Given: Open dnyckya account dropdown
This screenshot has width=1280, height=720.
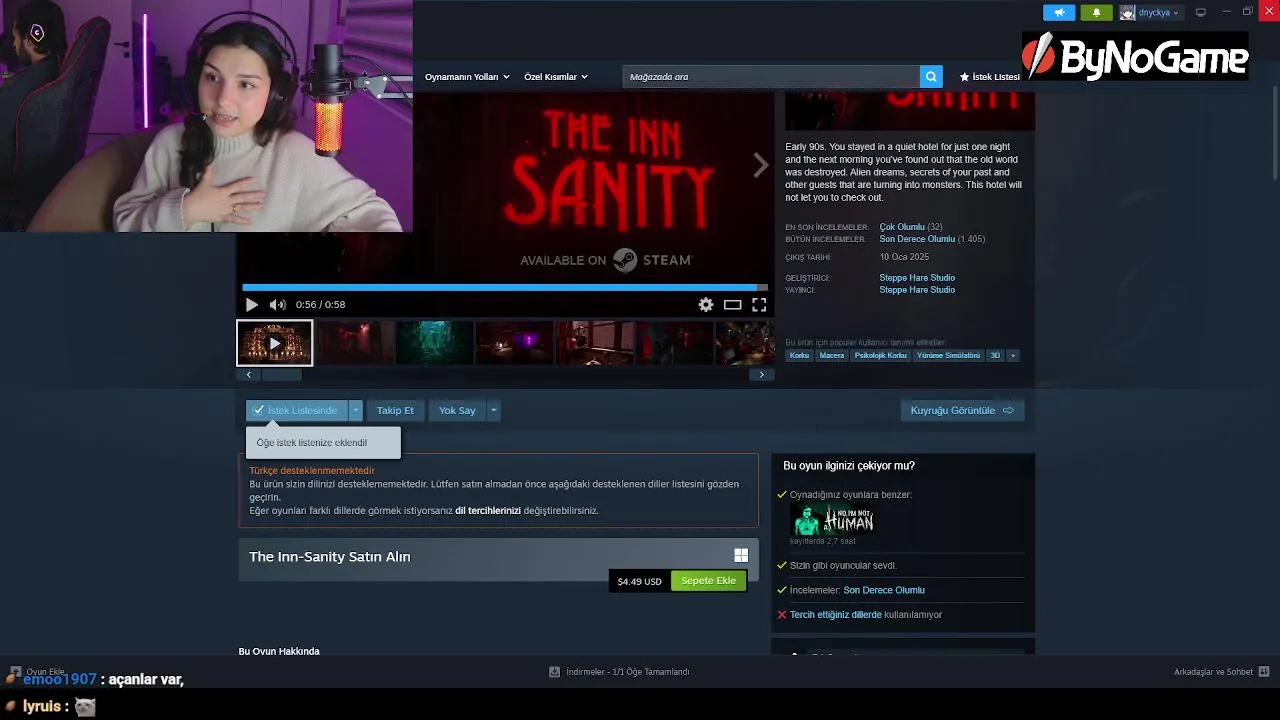Looking at the screenshot, I should [x=1159, y=13].
